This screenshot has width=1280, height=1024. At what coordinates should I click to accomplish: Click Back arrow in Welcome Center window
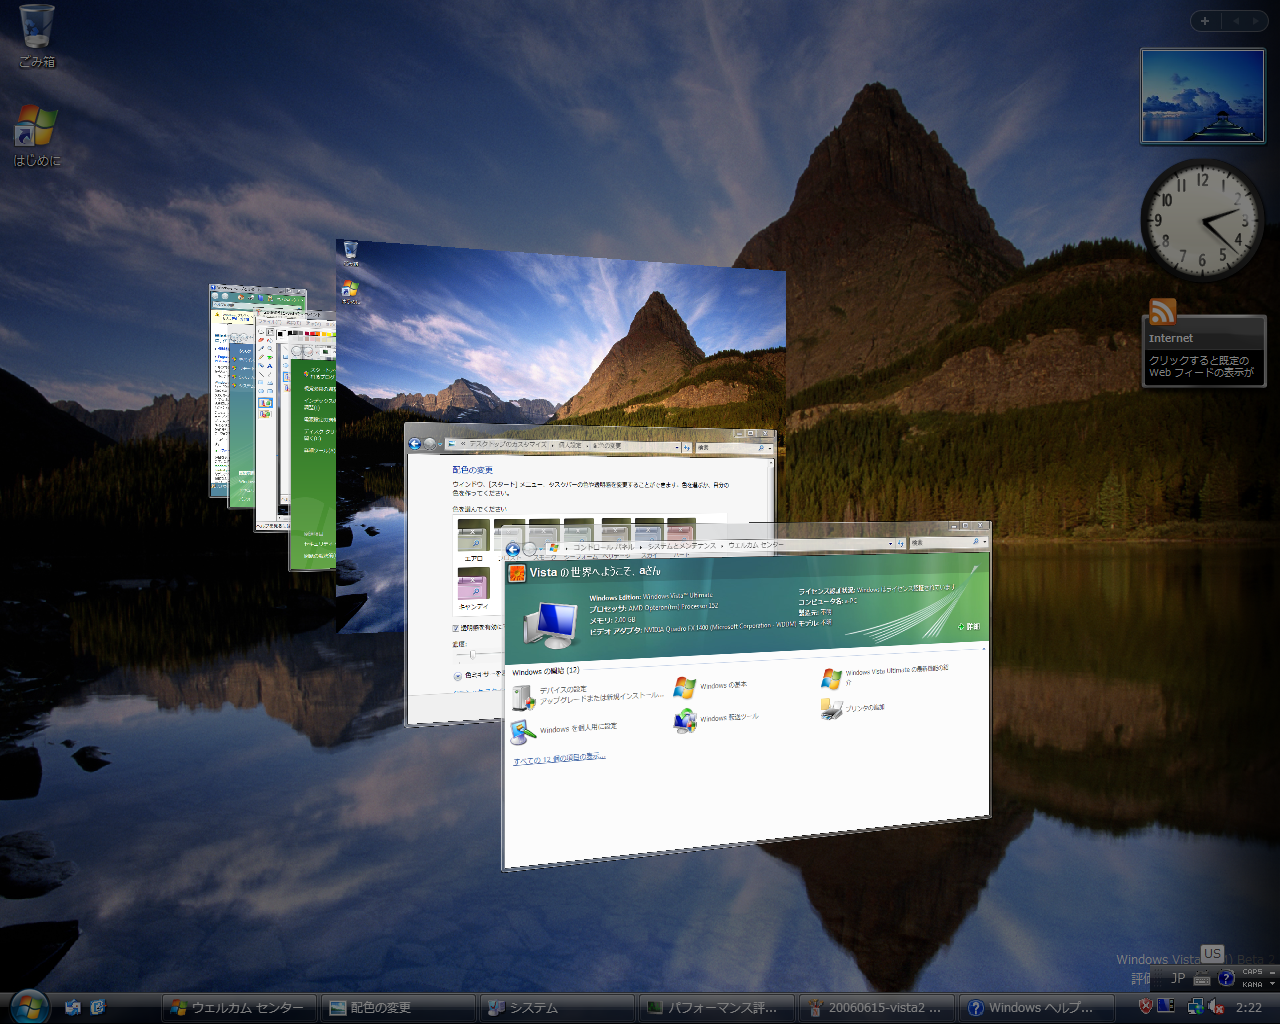513,549
